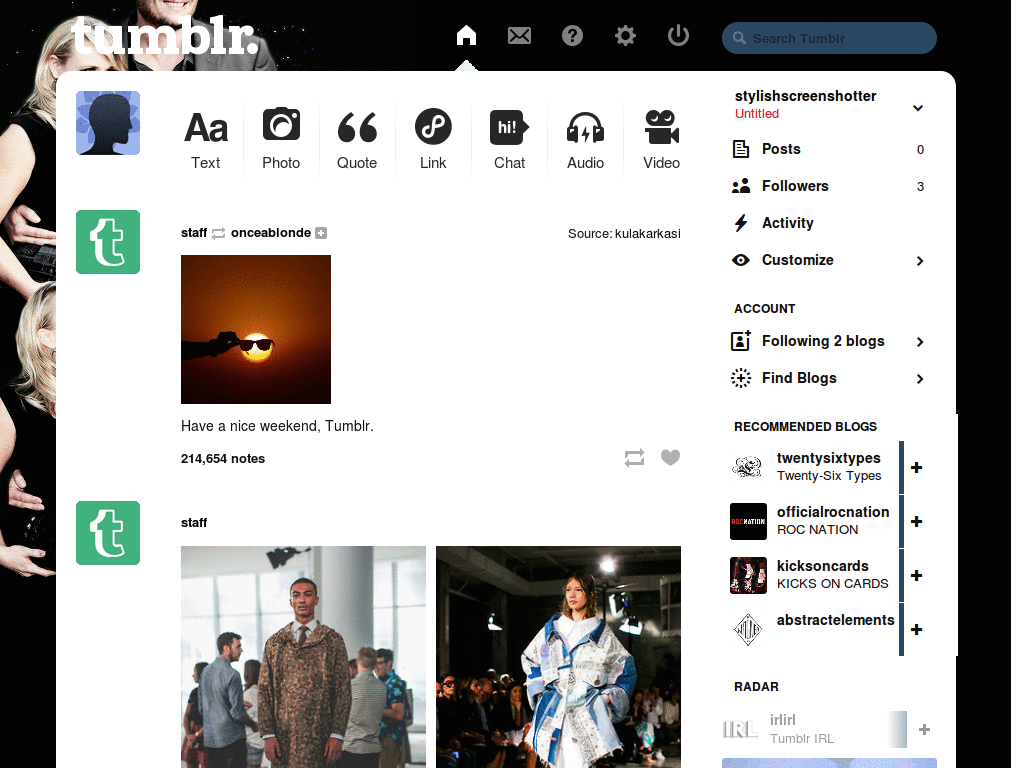
Task: Click the Search Tumblr field
Action: 829,39
